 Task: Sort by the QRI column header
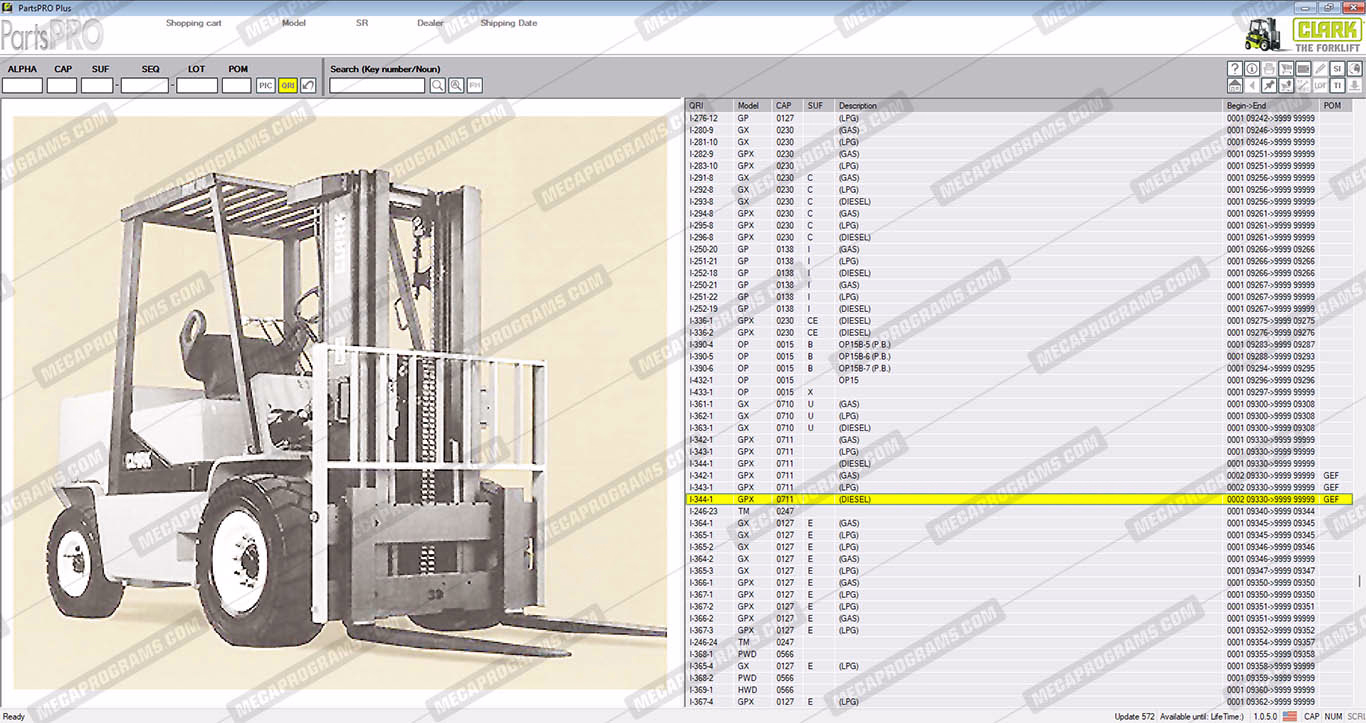point(709,105)
